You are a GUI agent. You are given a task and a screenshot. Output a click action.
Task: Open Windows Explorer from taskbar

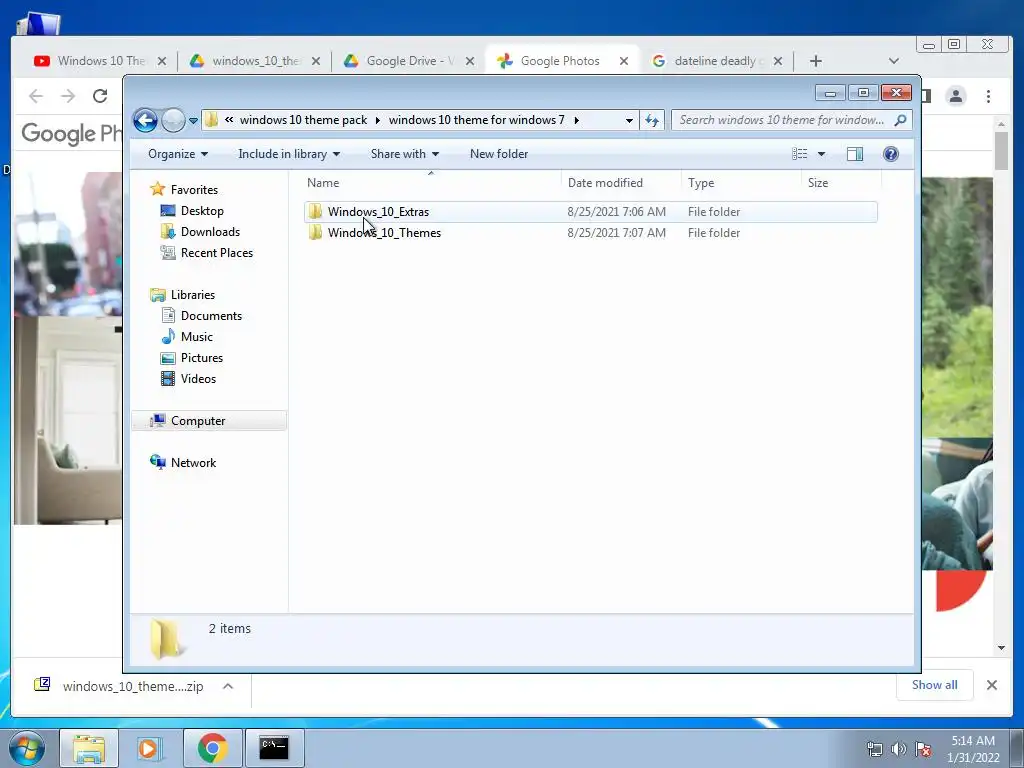pyautogui.click(x=89, y=748)
